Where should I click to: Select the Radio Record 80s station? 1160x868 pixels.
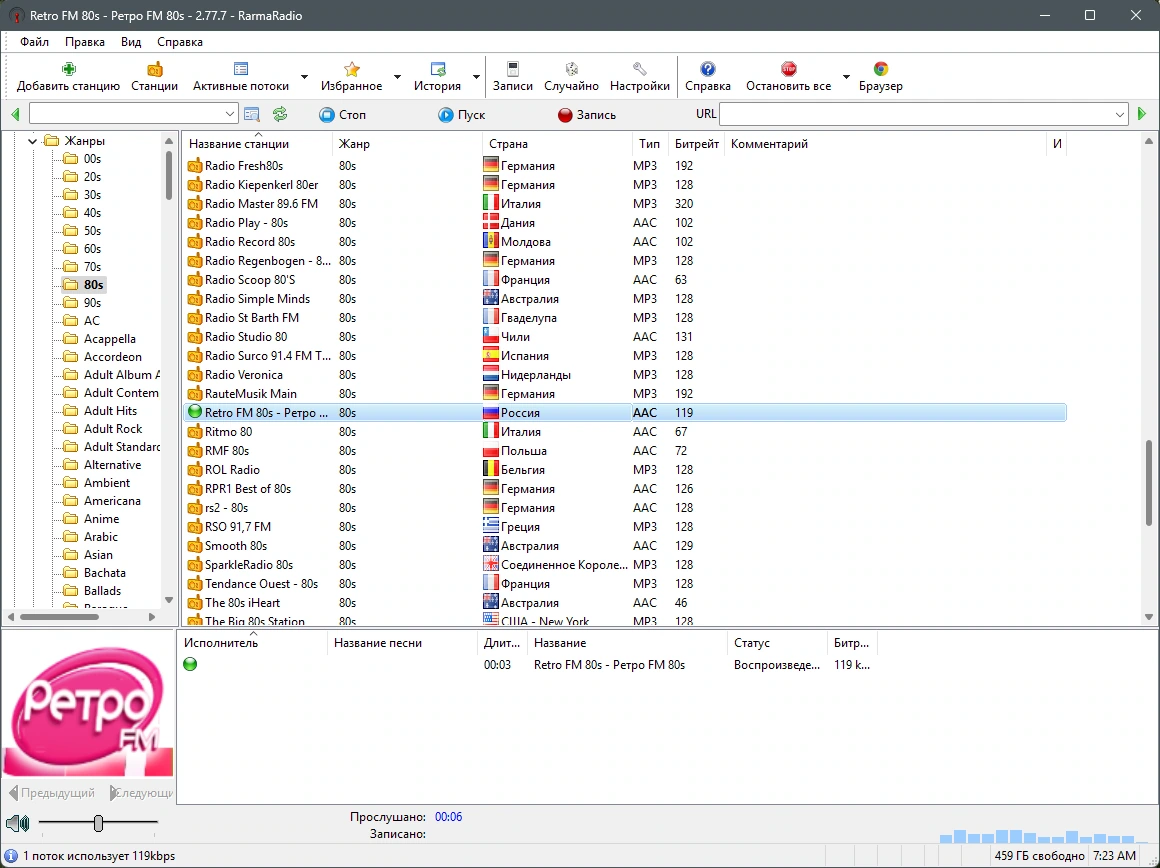(624, 242)
